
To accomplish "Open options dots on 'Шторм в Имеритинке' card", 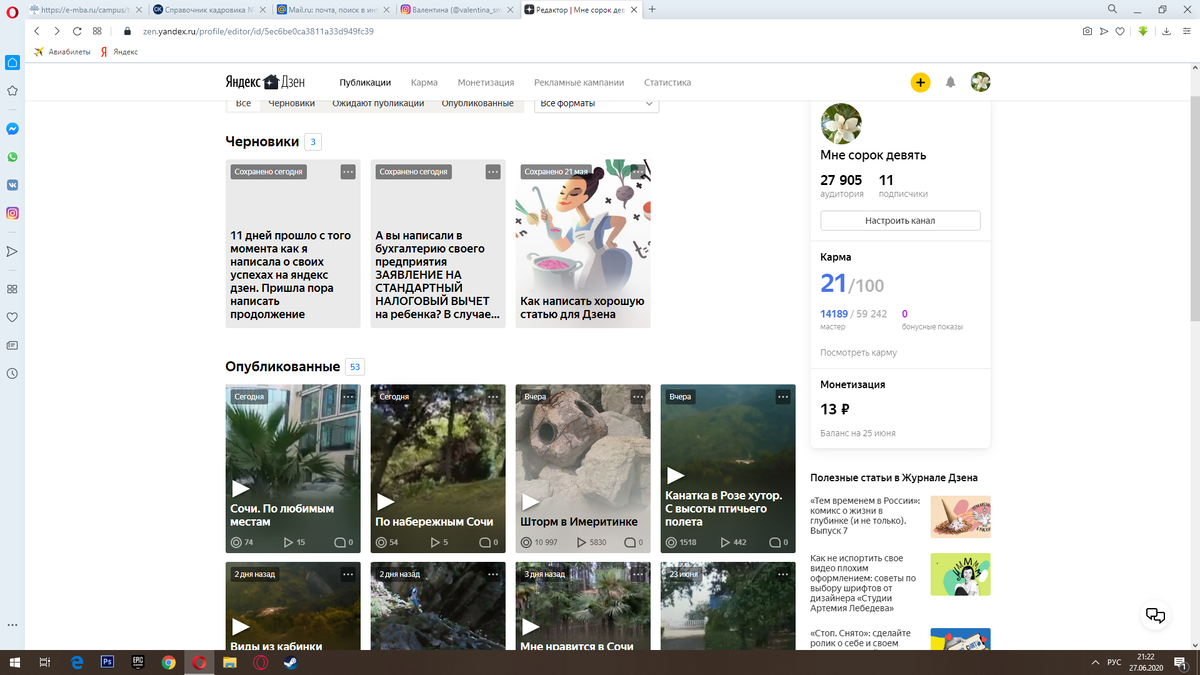I will tap(638, 397).
